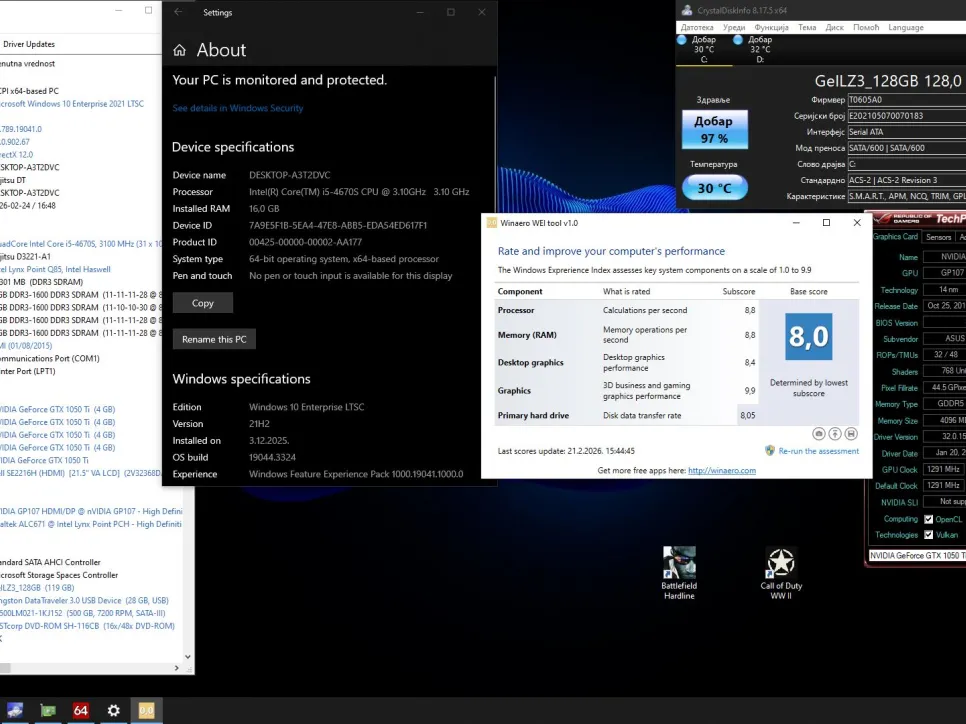Open Settings gear in the taskbar
Screen dimensions: 966x724
pos(114,710)
